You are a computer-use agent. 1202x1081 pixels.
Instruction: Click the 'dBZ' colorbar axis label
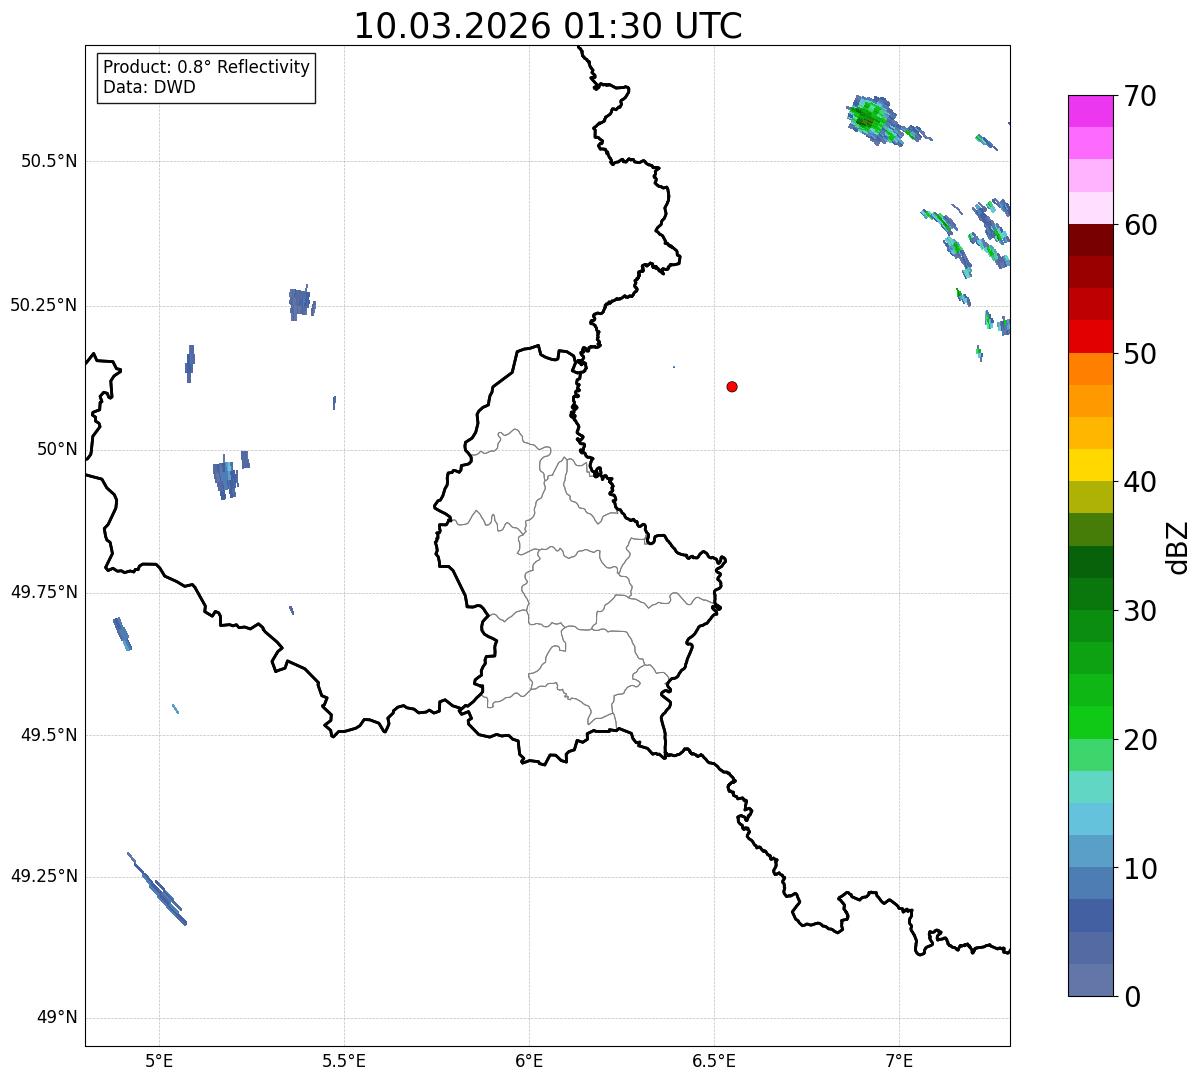point(1178,547)
